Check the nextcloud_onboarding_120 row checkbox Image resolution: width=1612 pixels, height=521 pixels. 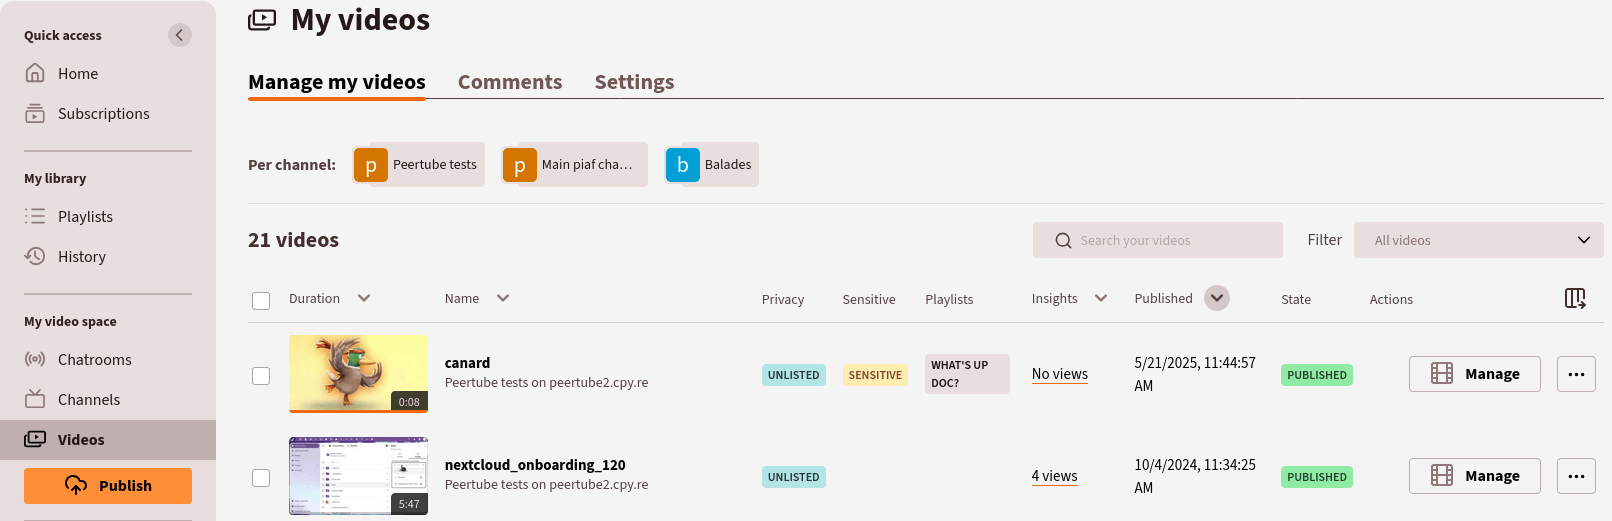[261, 478]
